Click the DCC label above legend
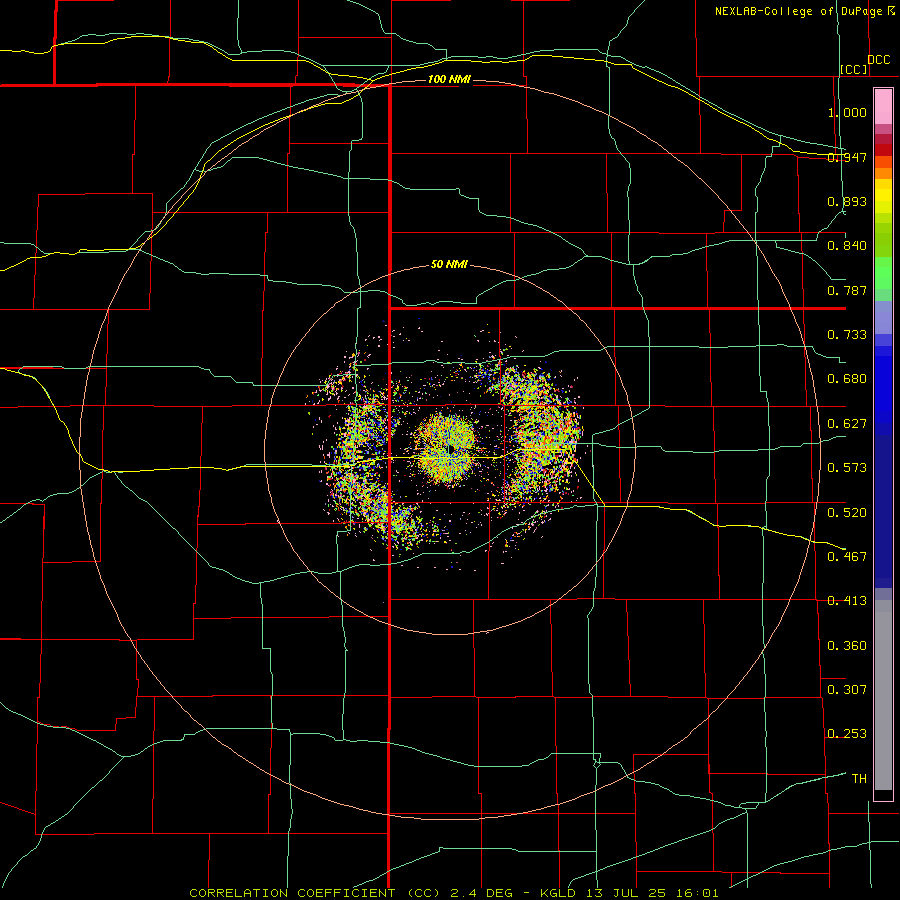This screenshot has width=900, height=900. pyautogui.click(x=879, y=60)
